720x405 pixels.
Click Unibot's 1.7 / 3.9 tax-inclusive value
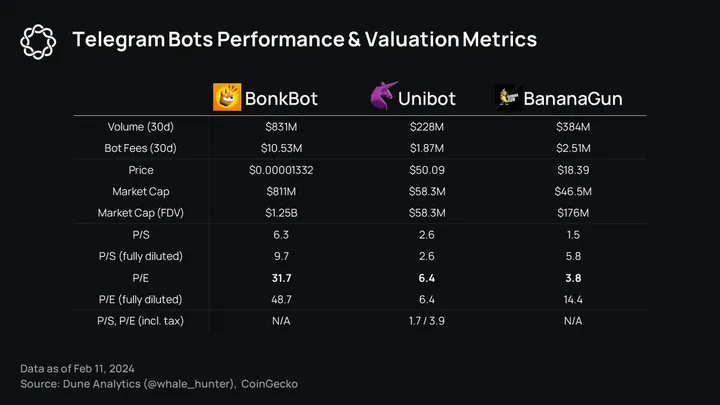(426, 321)
